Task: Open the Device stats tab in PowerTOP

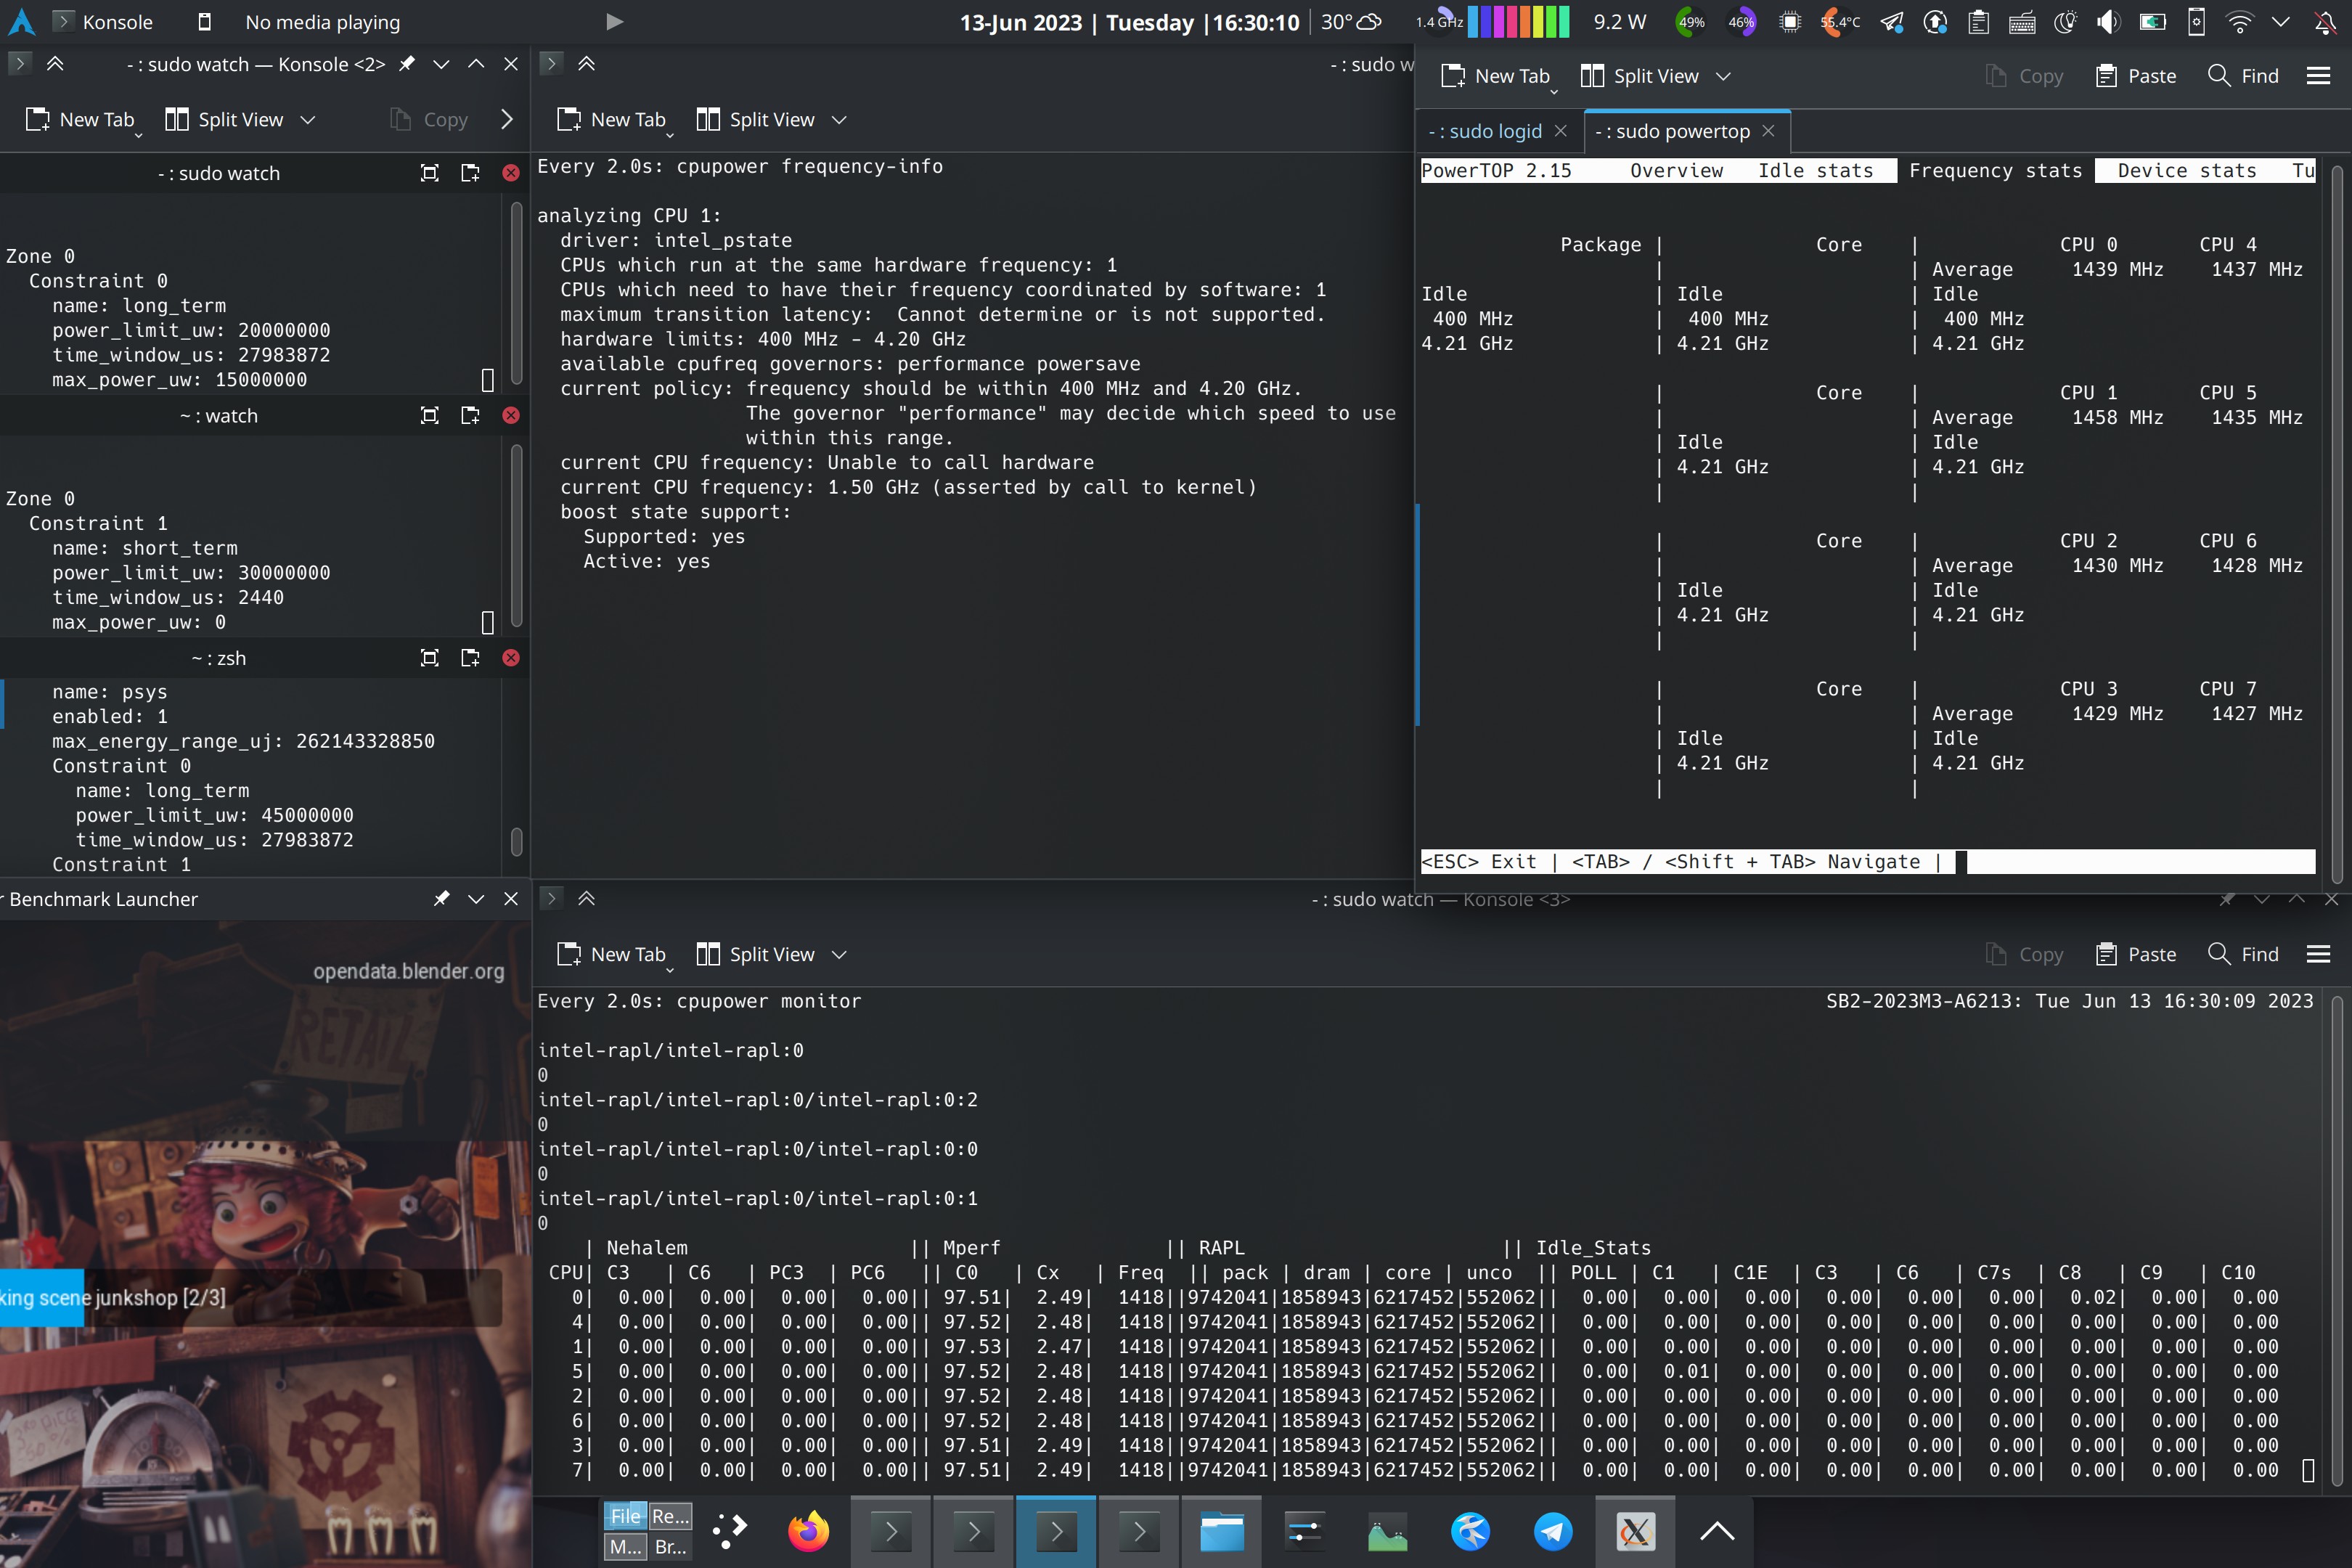Action: click(x=2186, y=170)
